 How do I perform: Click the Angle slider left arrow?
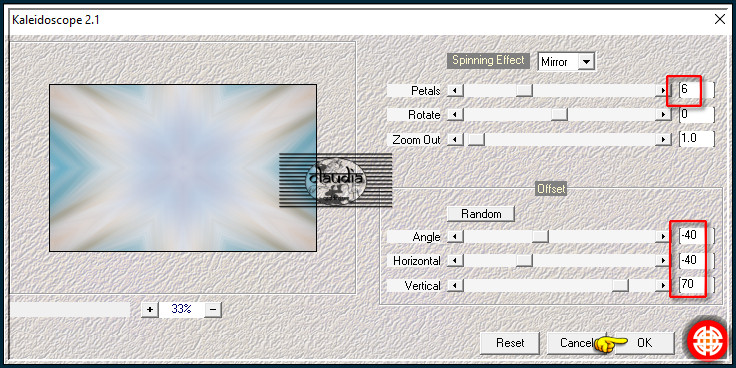tap(455, 236)
